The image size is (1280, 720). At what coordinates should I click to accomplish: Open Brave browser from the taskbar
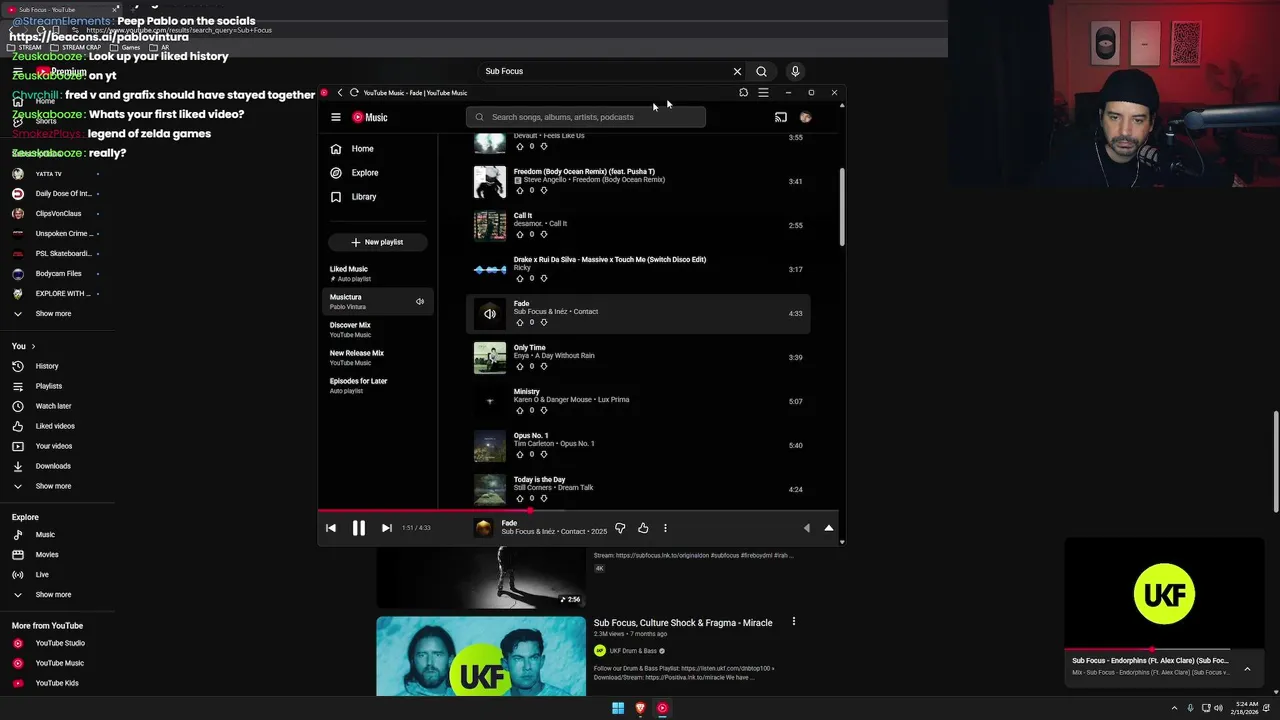[640, 708]
